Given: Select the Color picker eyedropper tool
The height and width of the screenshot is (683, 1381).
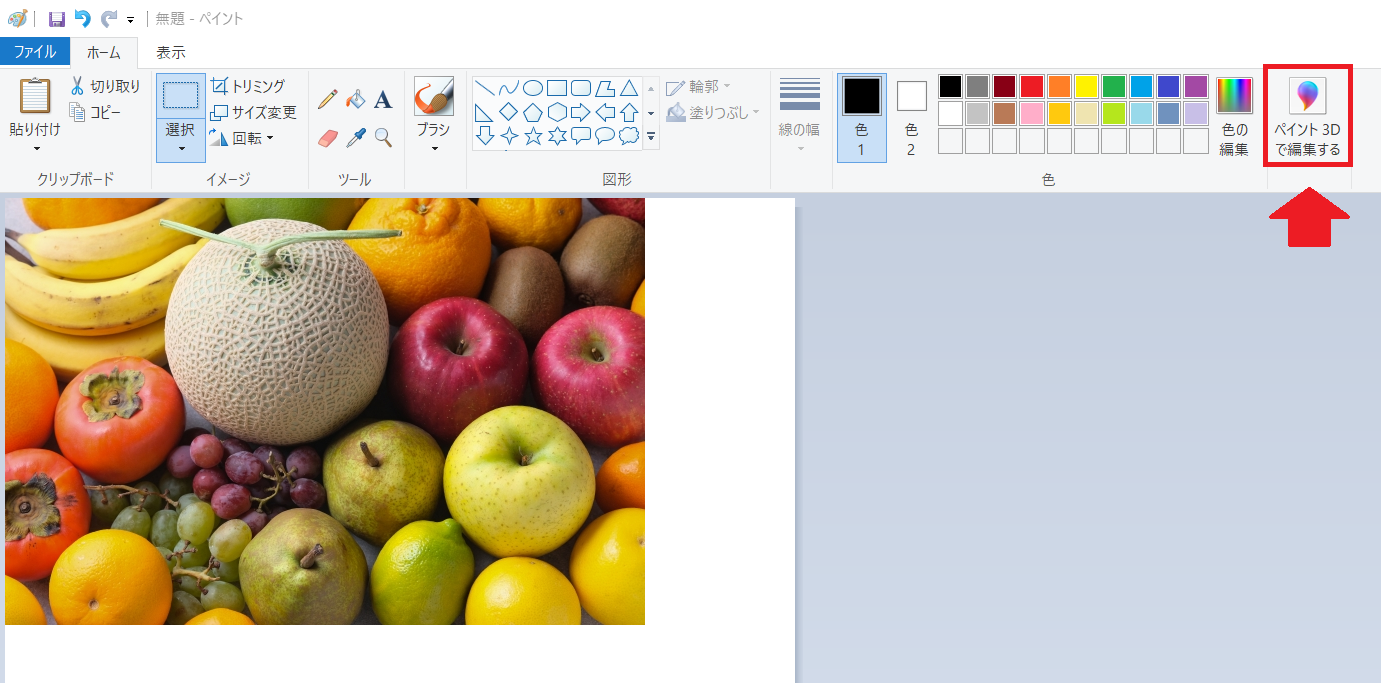Looking at the screenshot, I should pos(355,137).
